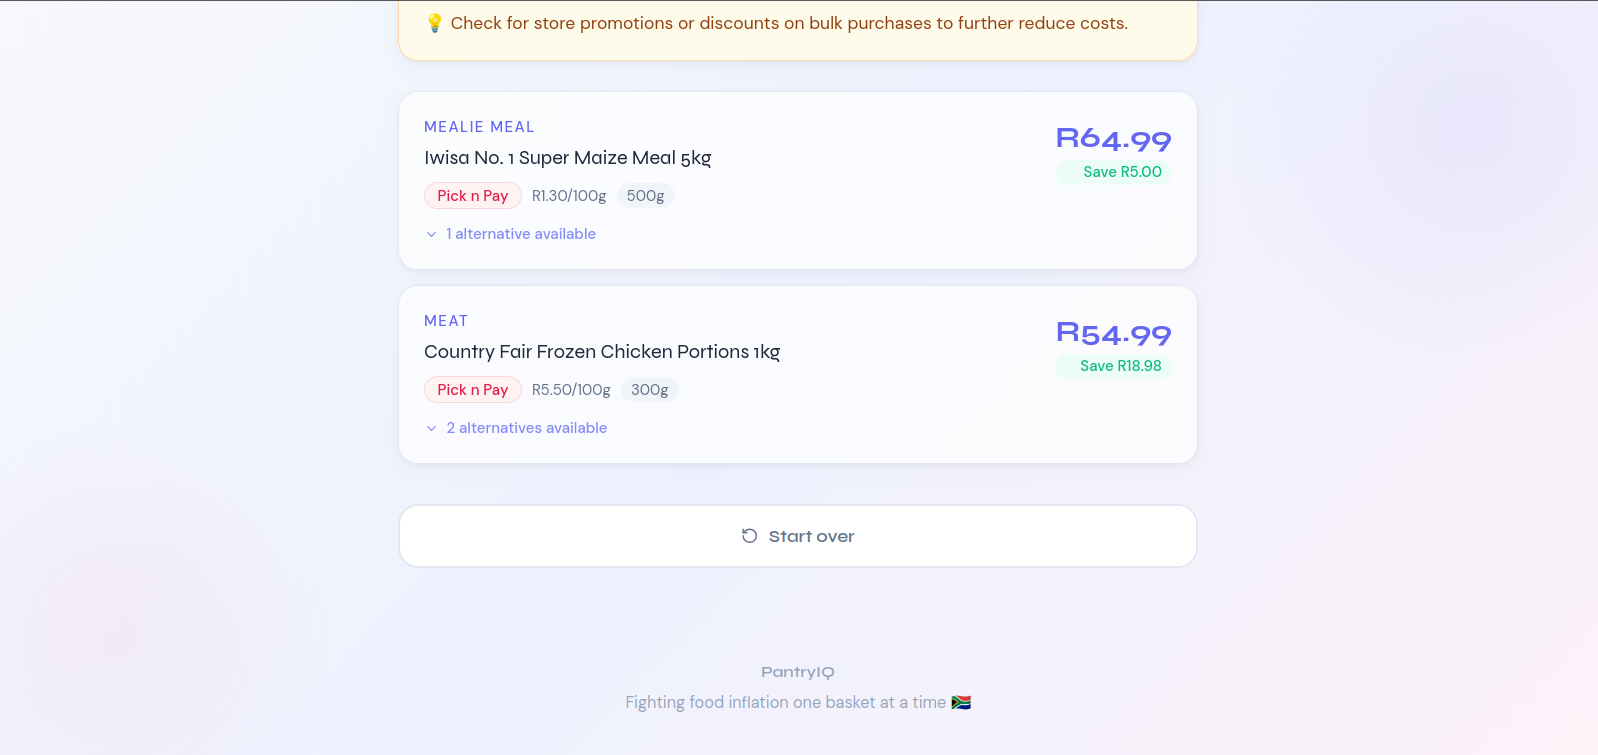Select Pick n Pay tag on chicken portions

[x=473, y=390]
